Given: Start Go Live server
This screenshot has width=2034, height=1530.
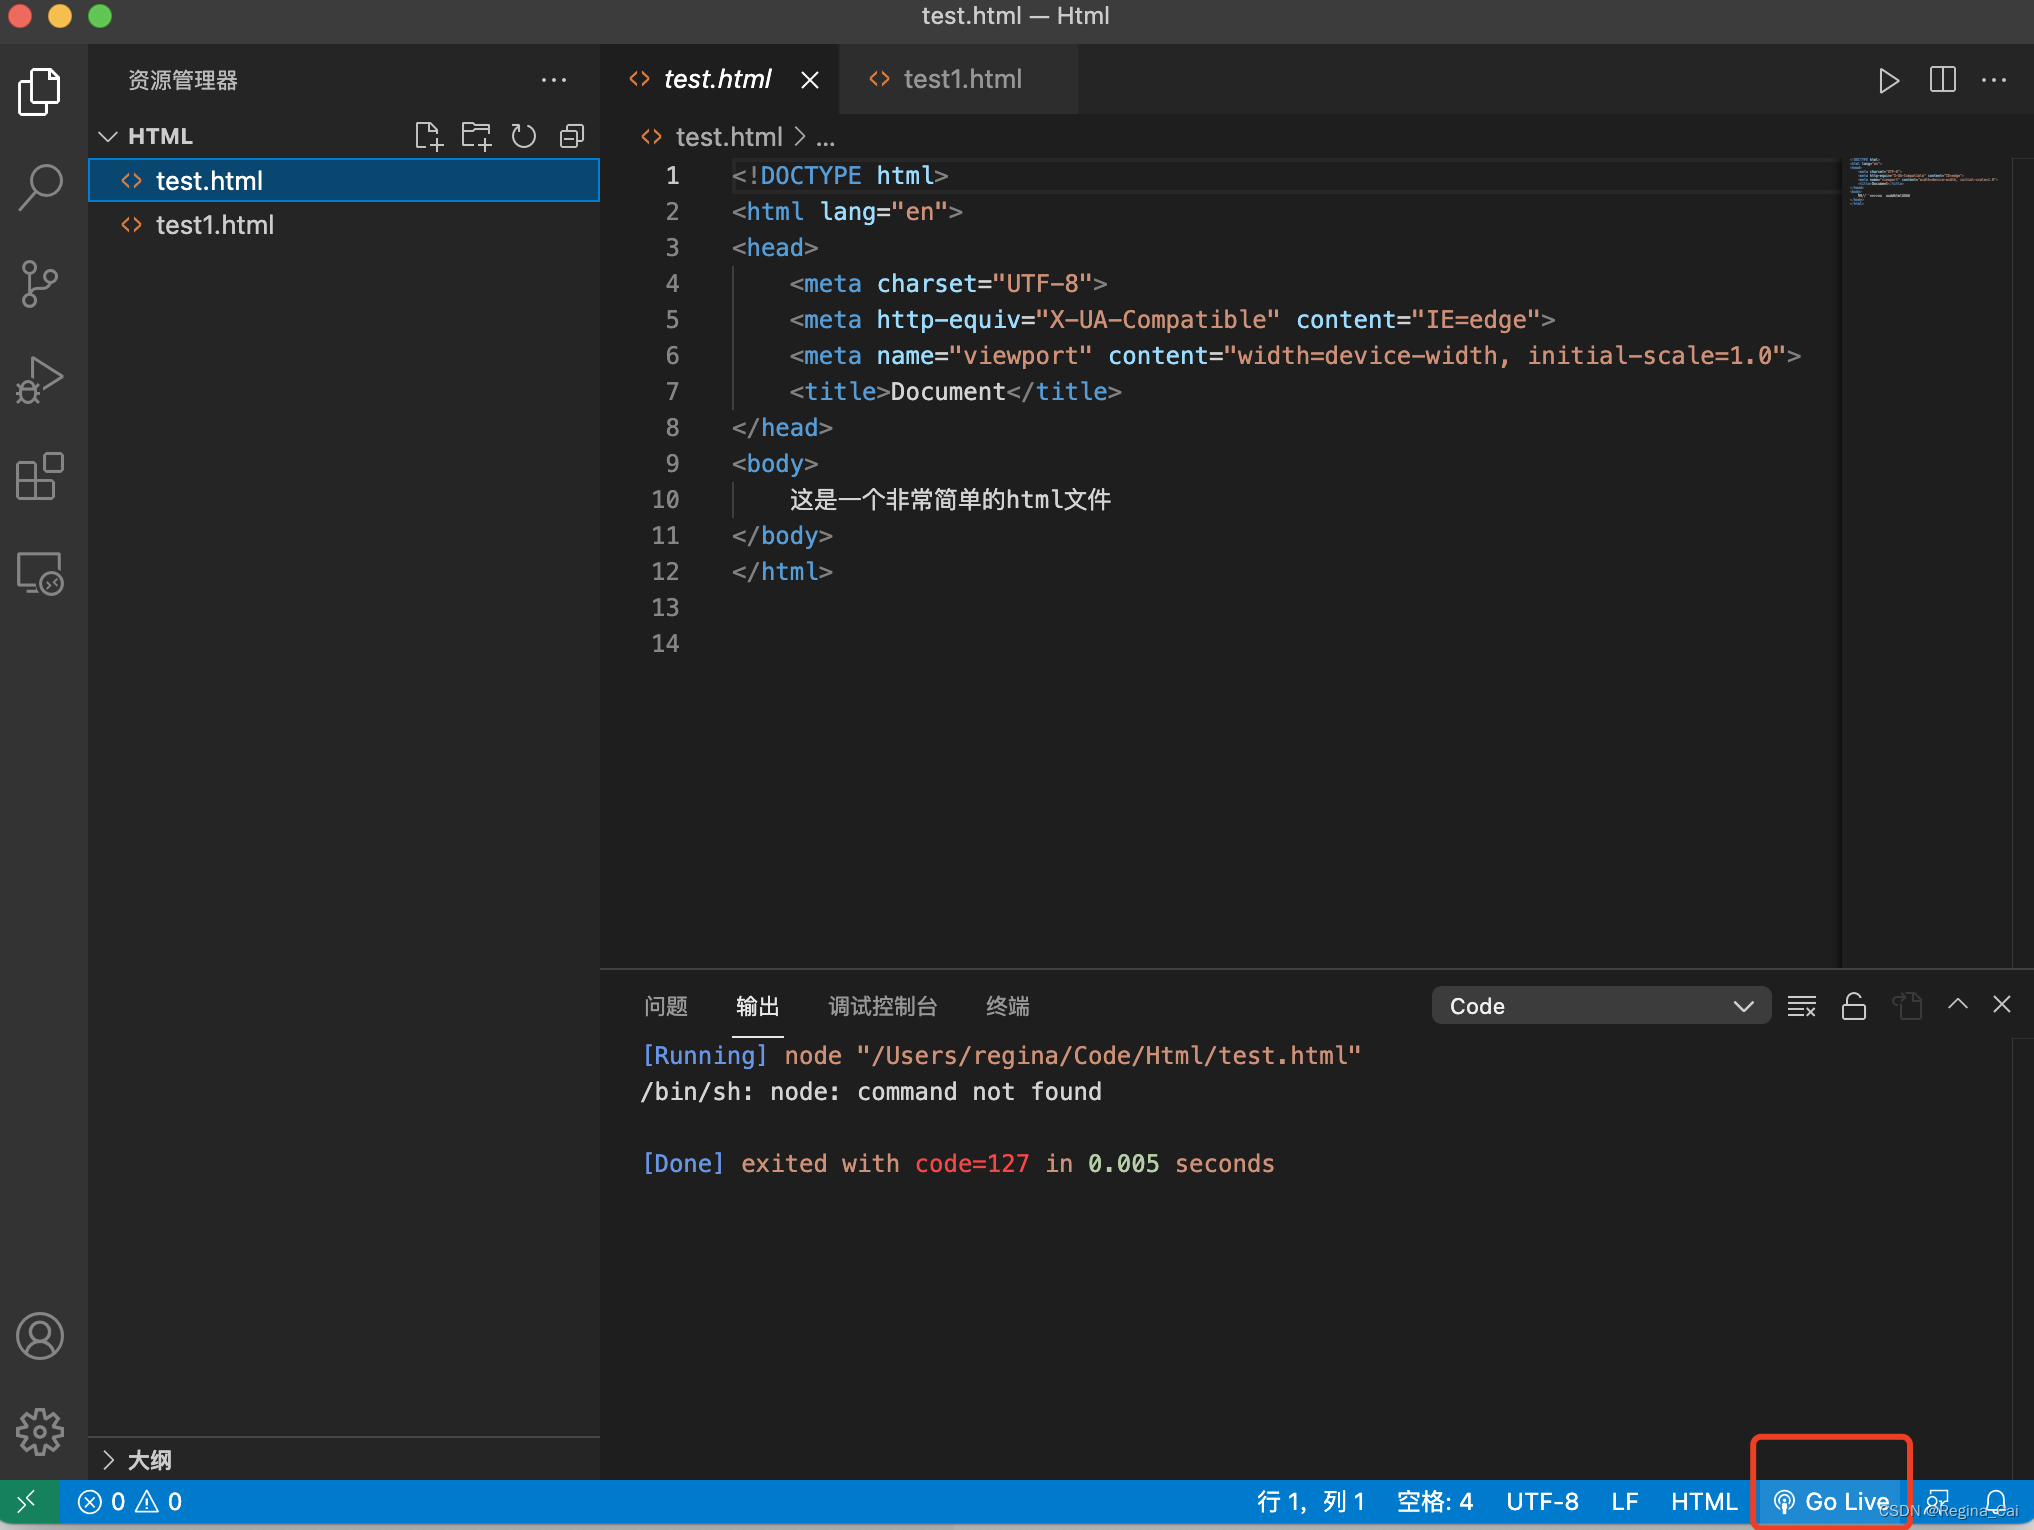Looking at the screenshot, I should coord(1831,1502).
